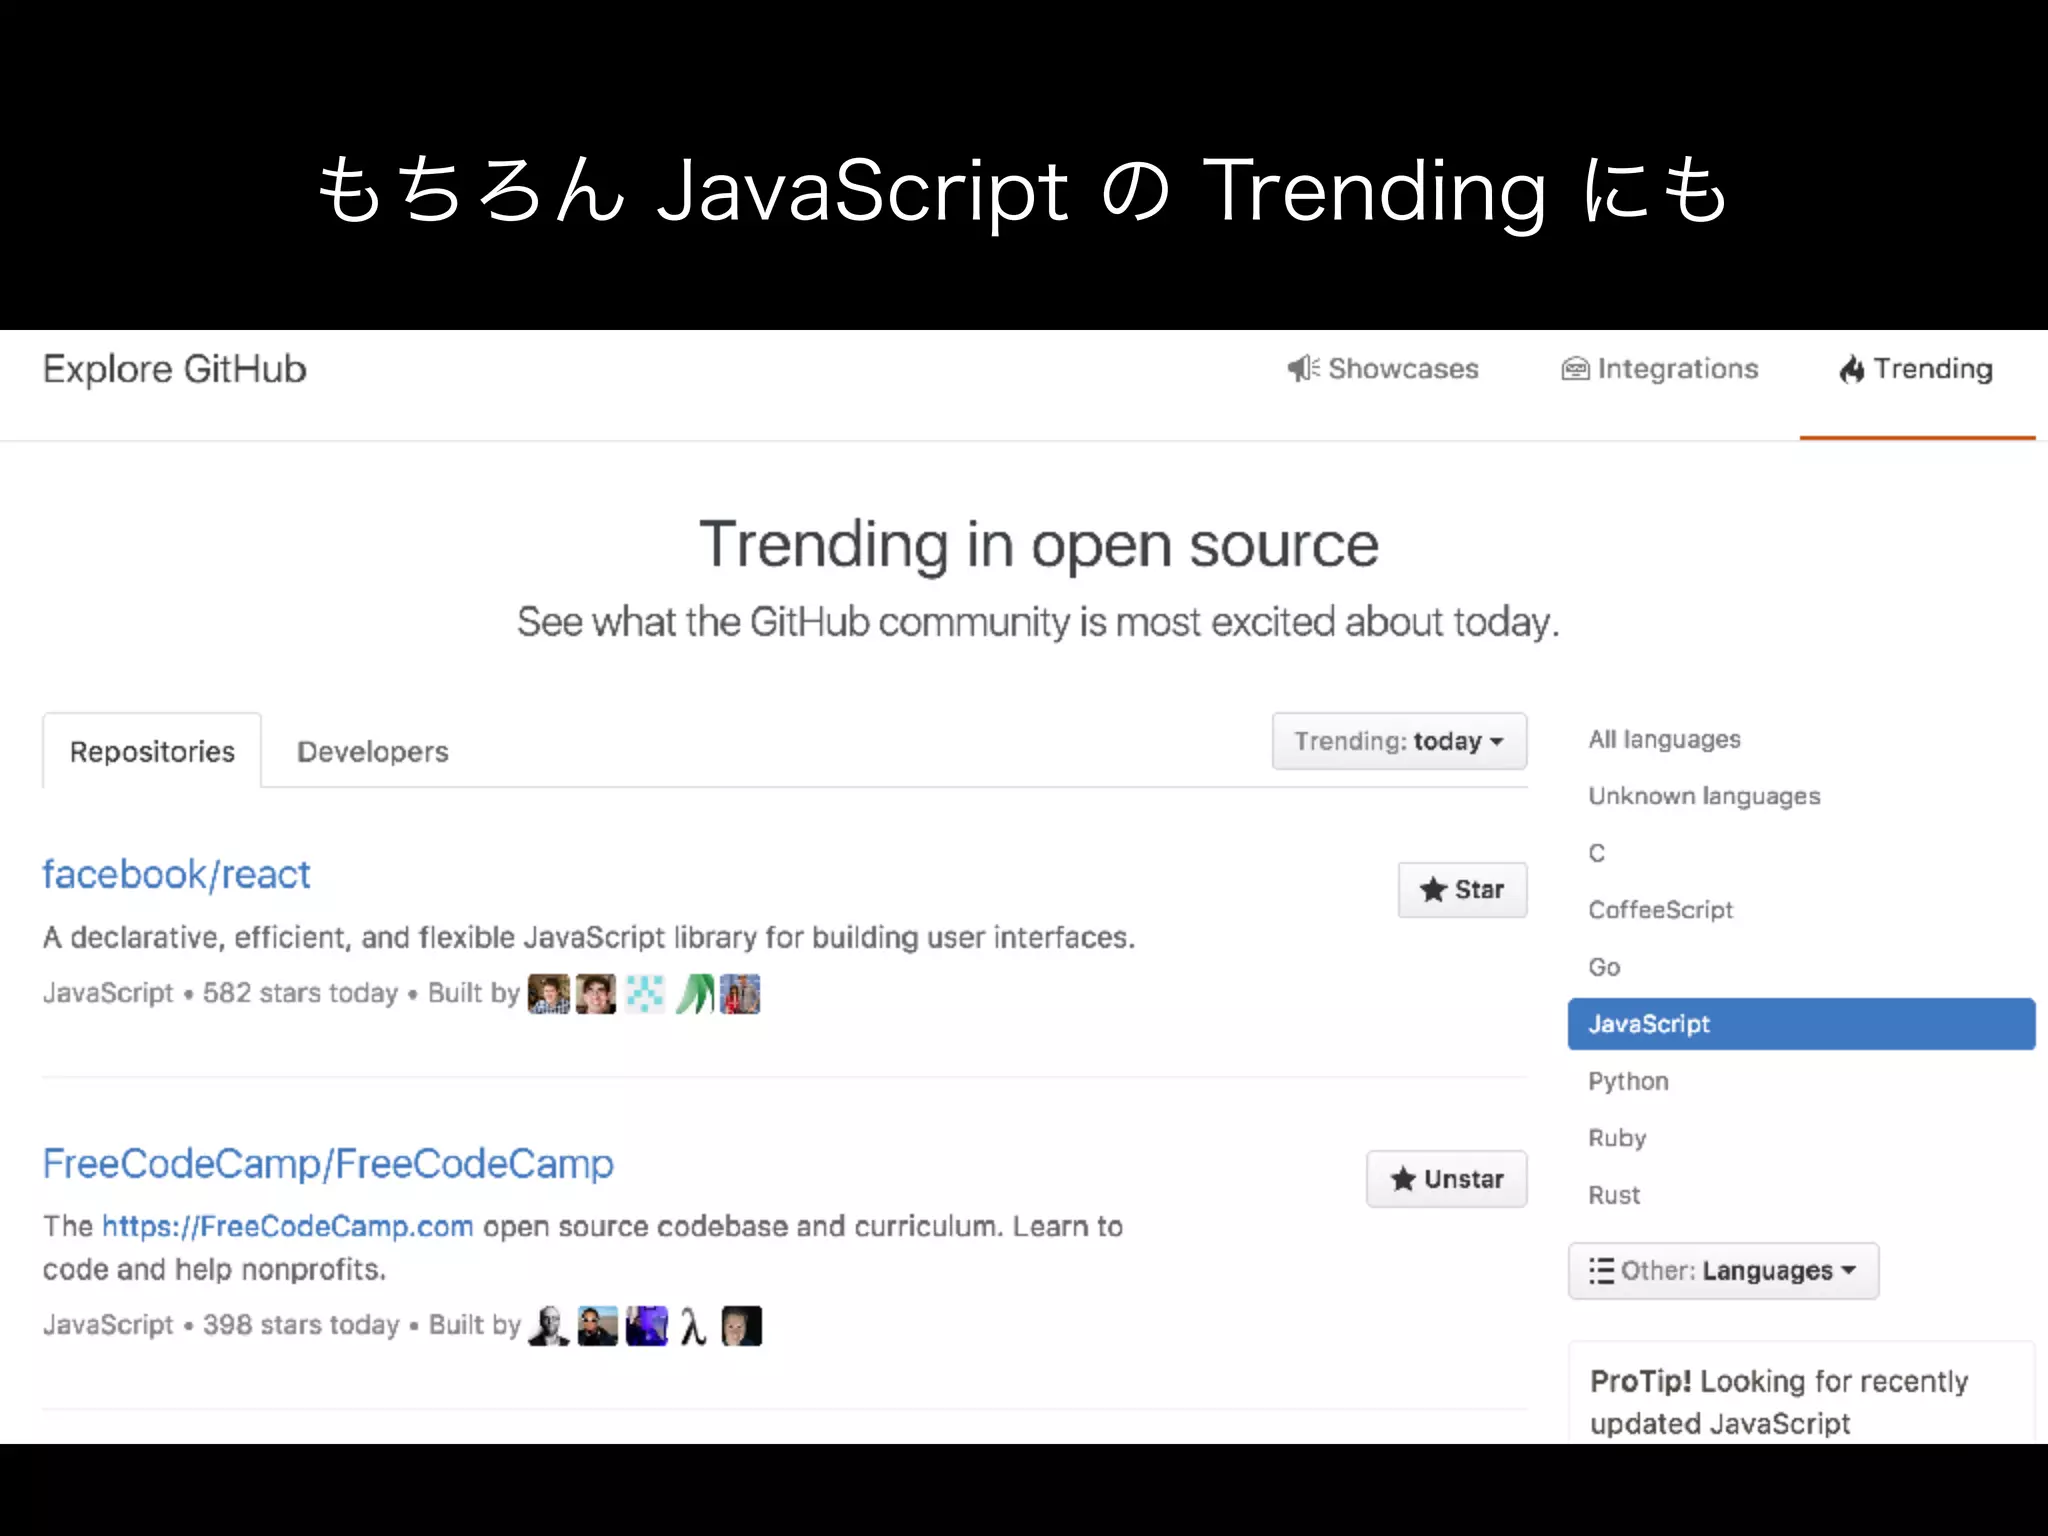Star the facebook/react repository
The height and width of the screenshot is (1536, 2048).
coord(1462,889)
